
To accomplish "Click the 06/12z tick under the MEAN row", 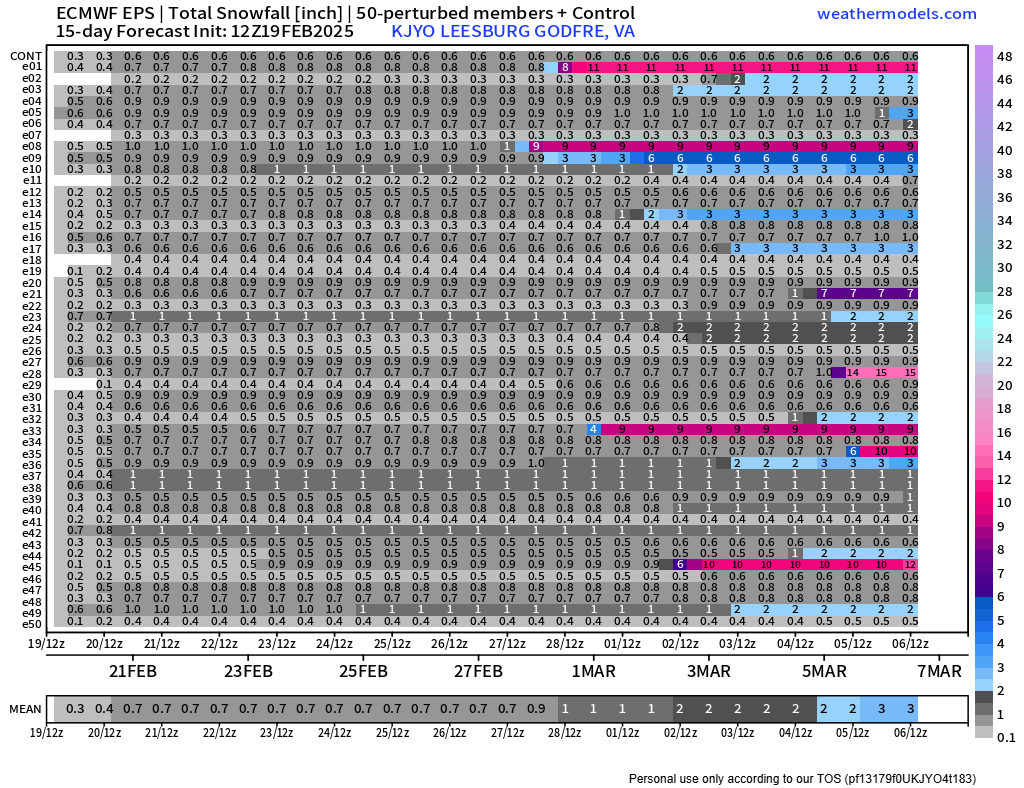I will 910,733.
